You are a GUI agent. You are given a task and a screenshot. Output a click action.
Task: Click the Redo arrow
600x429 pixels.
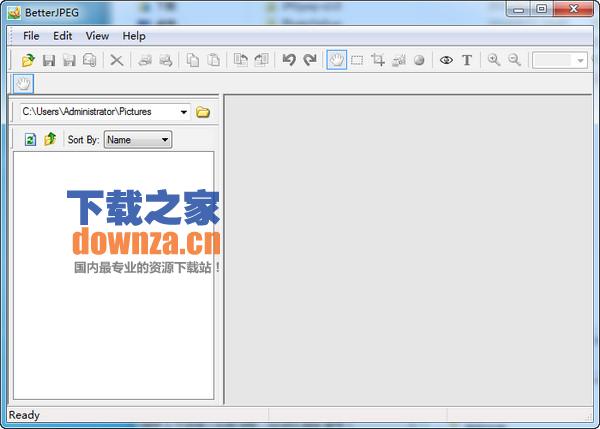pos(310,60)
